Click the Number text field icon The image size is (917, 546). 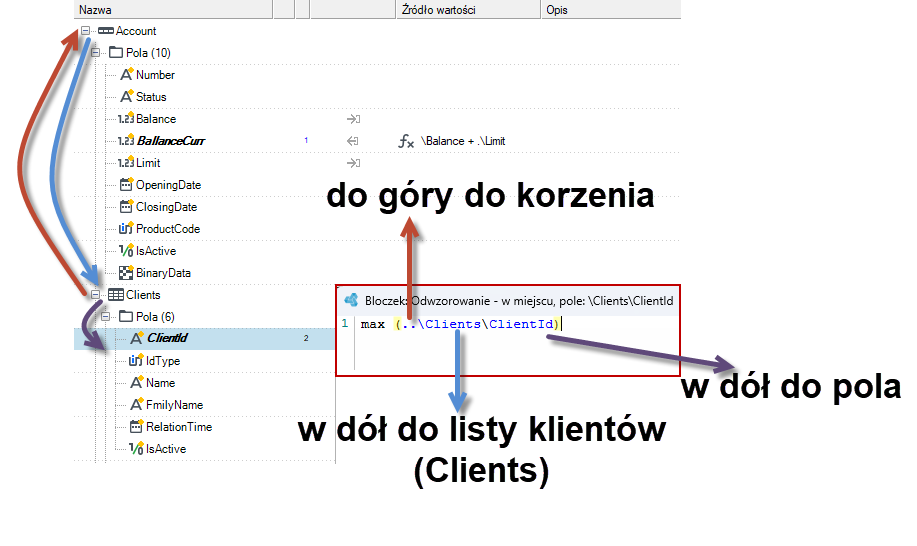(x=126, y=74)
